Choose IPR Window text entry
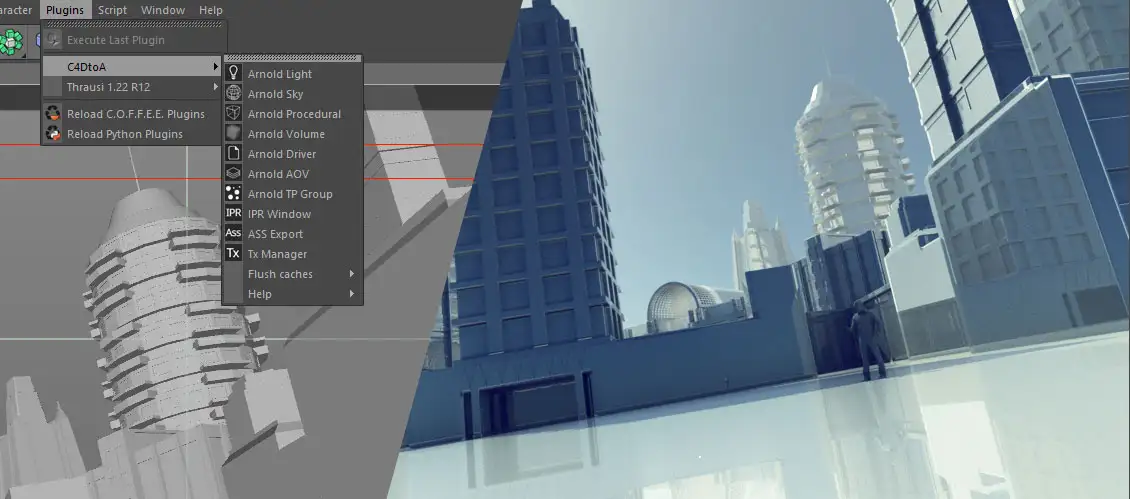1130x499 pixels. click(x=280, y=214)
